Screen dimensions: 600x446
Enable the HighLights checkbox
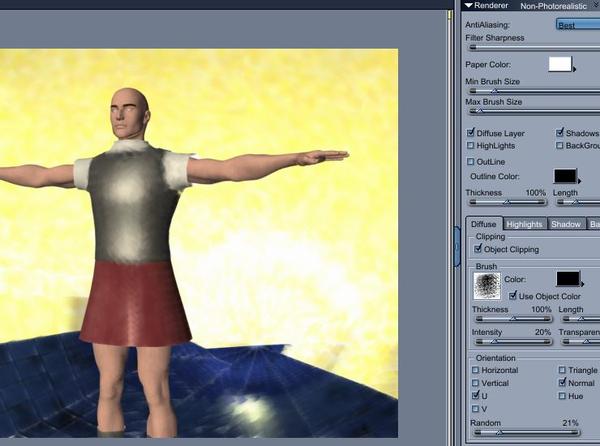471,145
